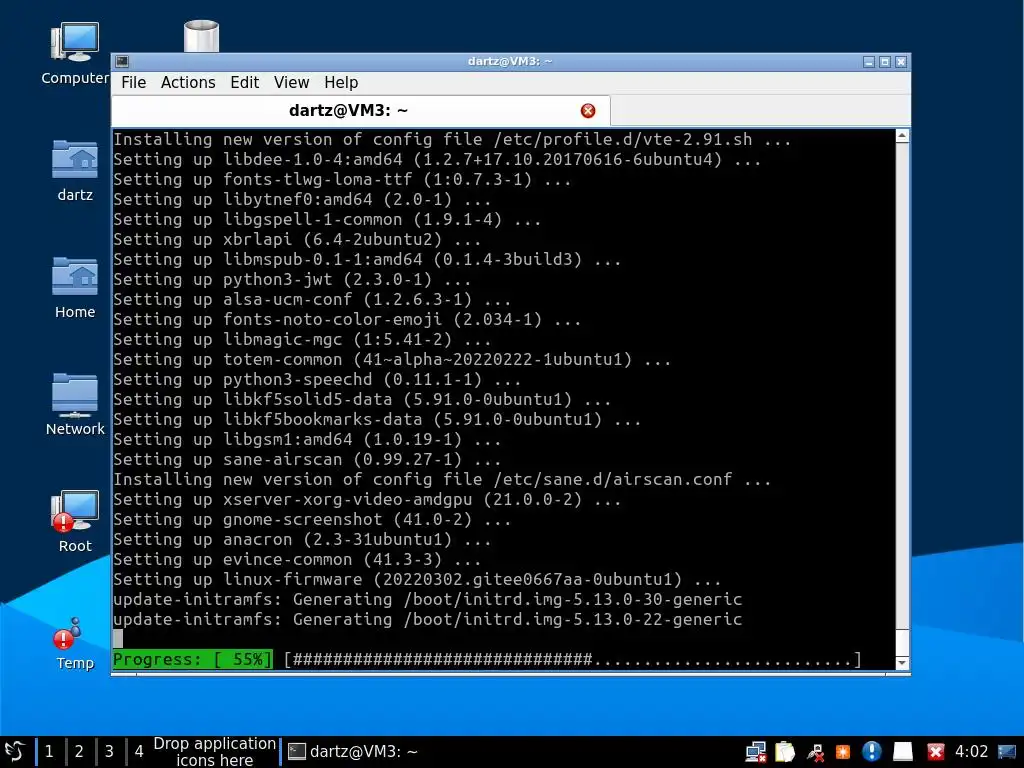Open the Edit menu
Screen dimensions: 1024x768
click(244, 82)
